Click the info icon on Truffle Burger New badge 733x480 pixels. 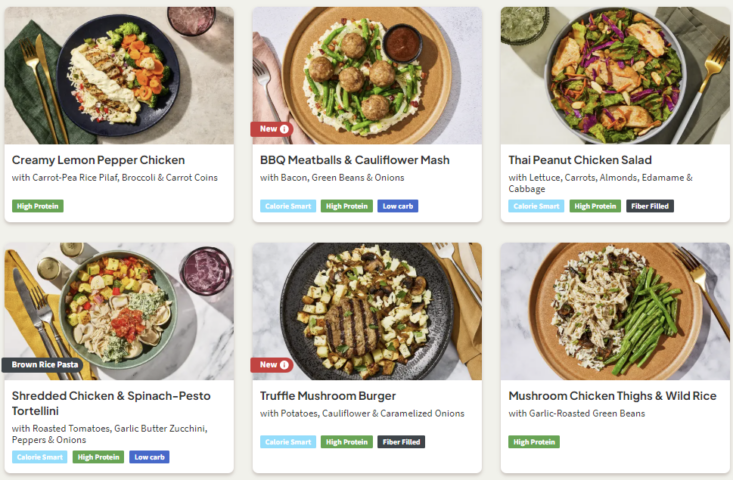tap(284, 365)
